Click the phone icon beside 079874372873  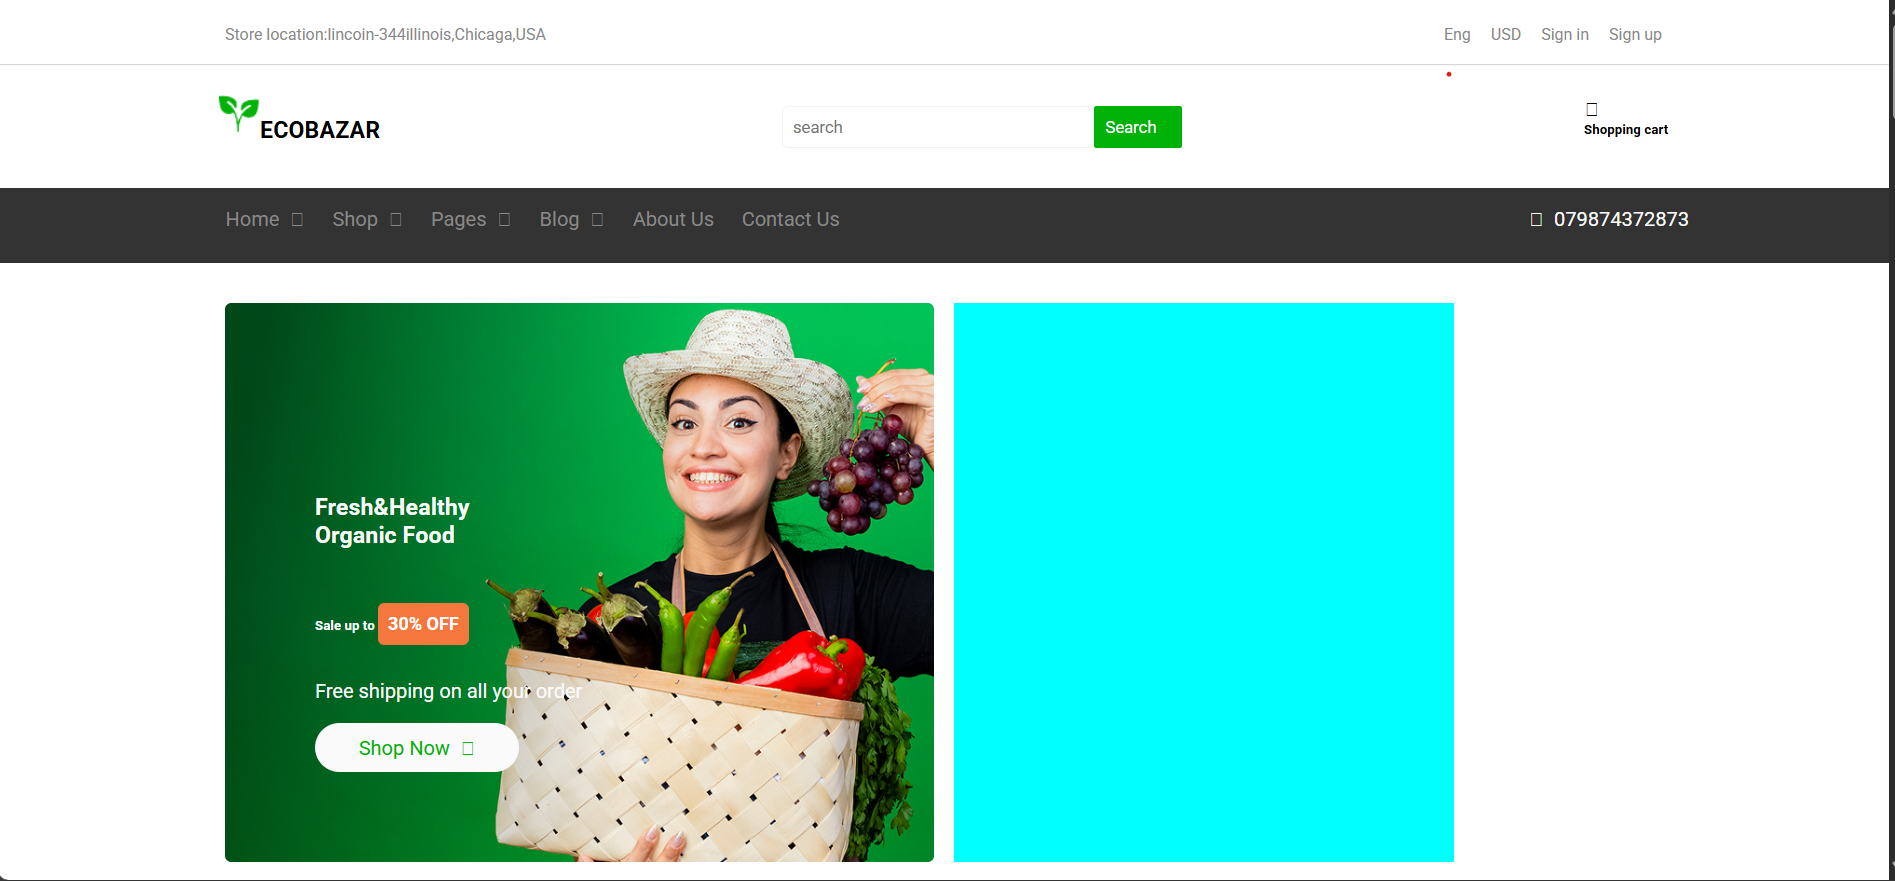pos(1536,220)
